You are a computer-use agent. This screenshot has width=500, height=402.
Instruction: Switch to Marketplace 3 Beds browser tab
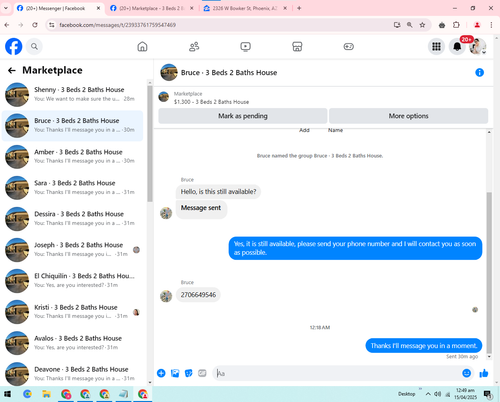[152, 8]
